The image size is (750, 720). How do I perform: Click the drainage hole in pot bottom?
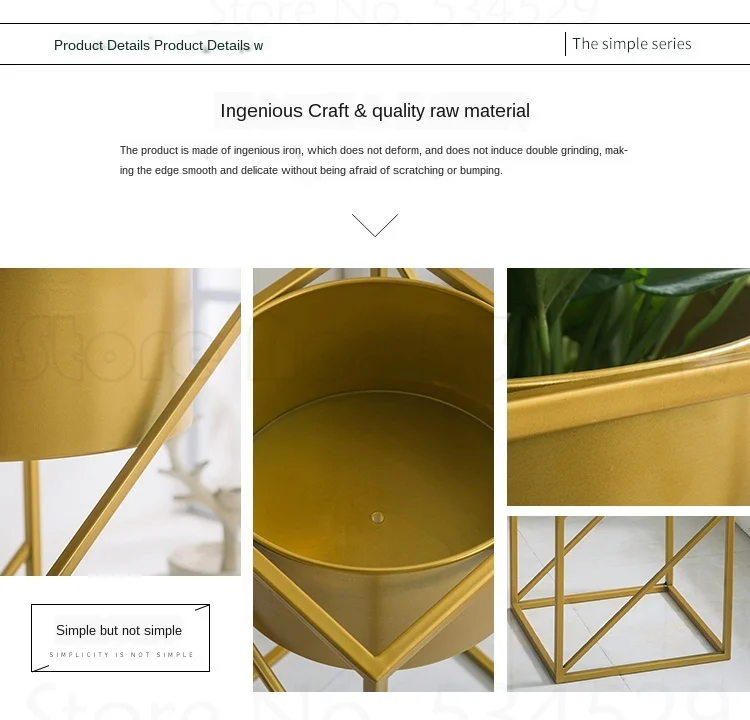(377, 518)
